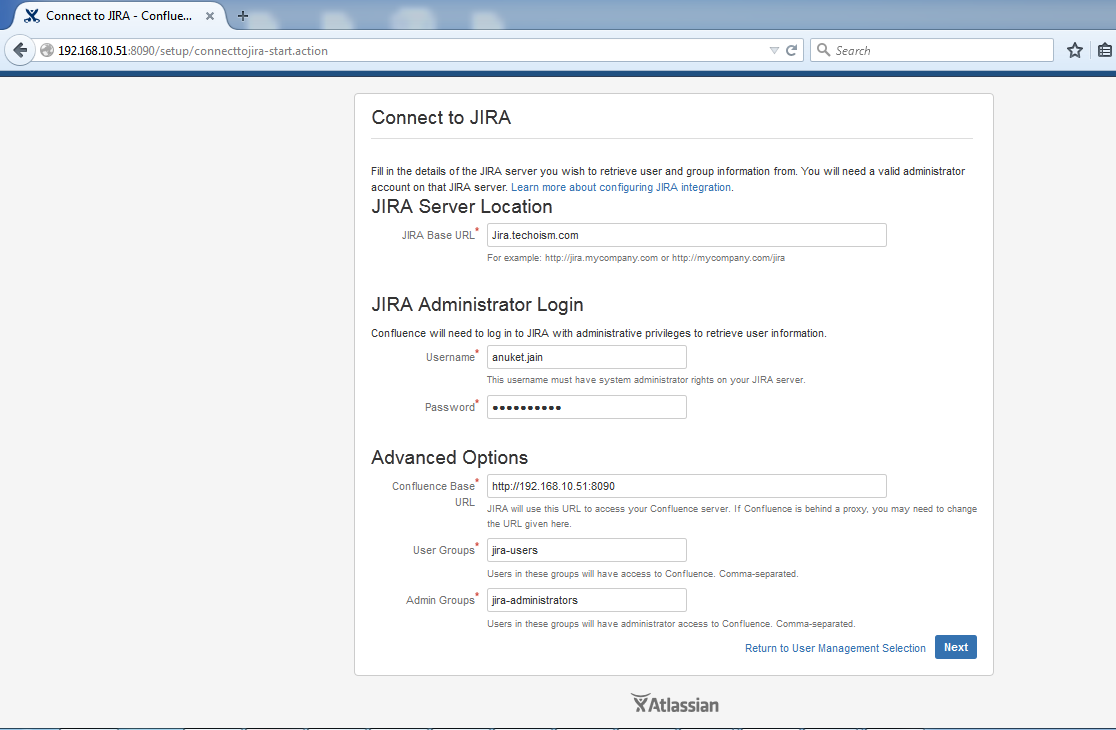Open the URL history dropdown arrow
This screenshot has height=730, width=1116.
[x=774, y=51]
